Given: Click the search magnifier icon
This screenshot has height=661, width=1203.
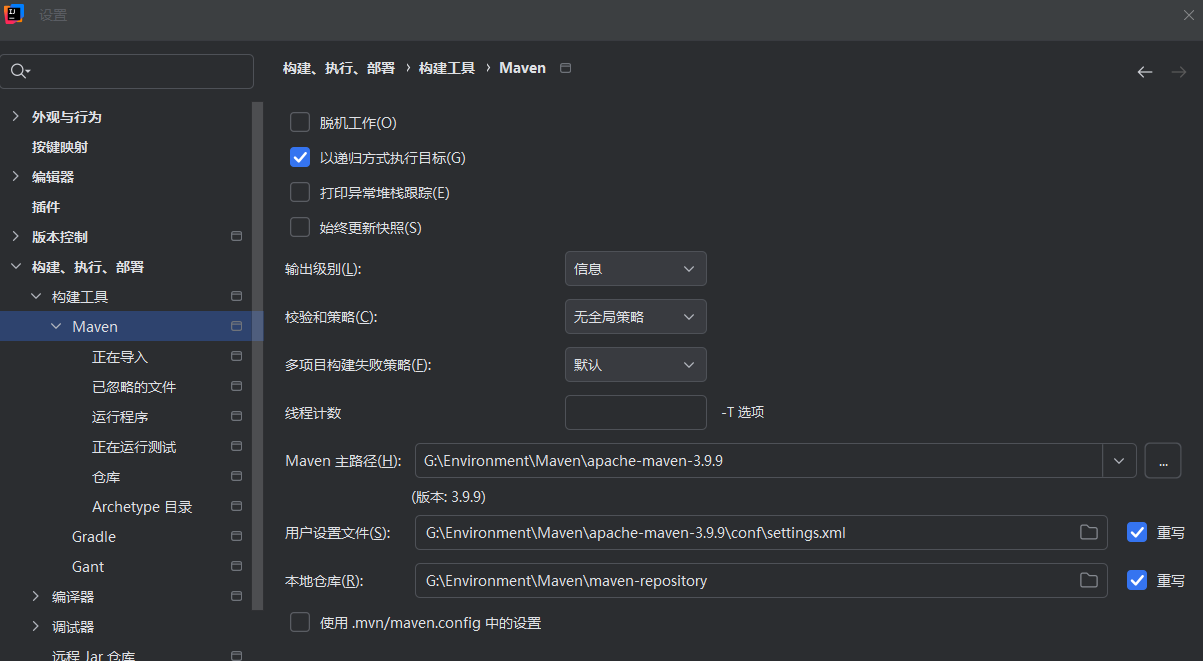Looking at the screenshot, I should pos(19,71).
